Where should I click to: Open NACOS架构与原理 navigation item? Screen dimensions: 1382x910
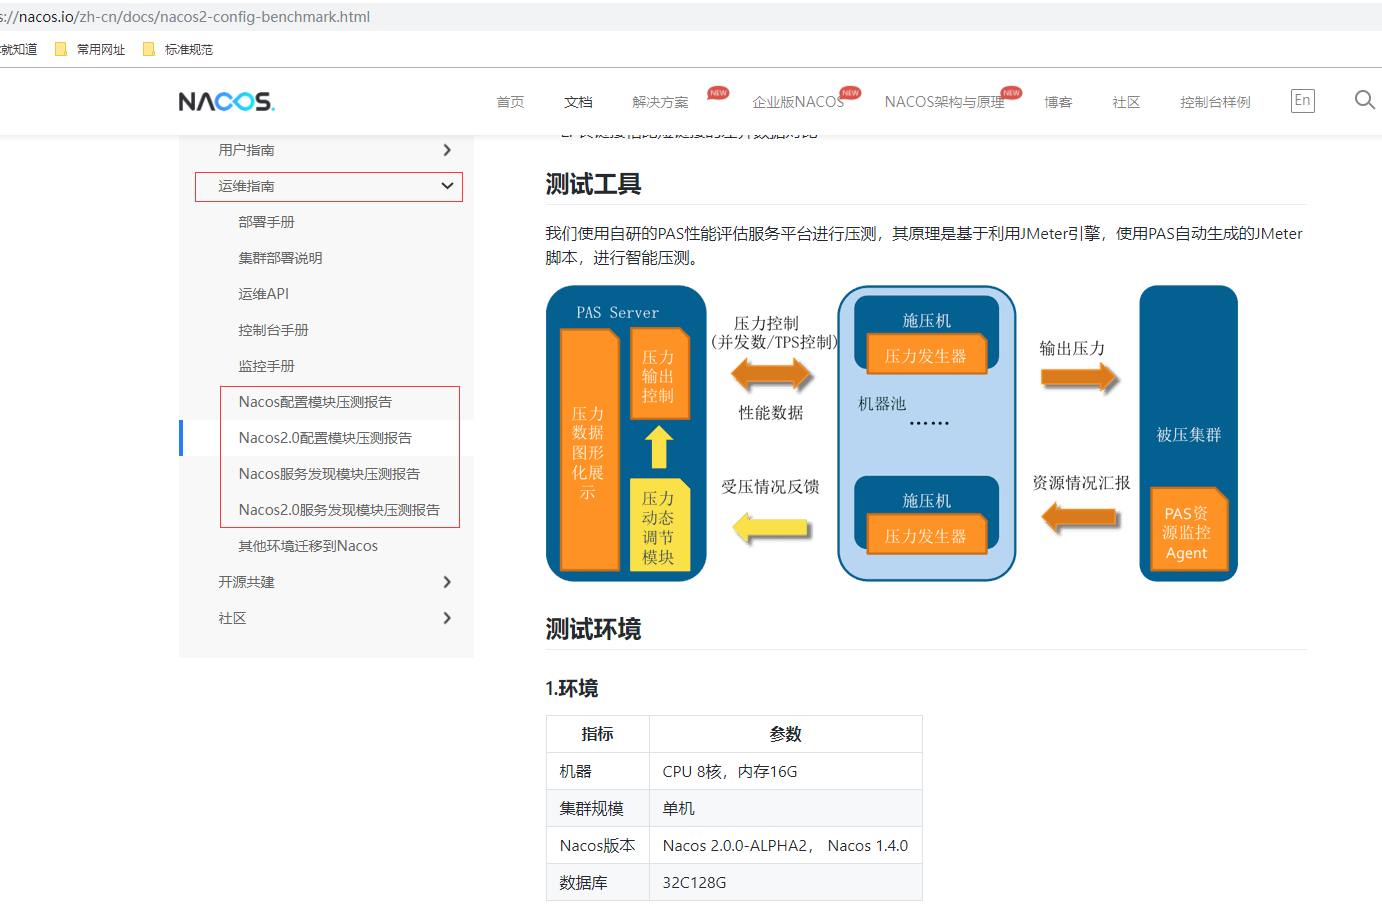pos(944,102)
